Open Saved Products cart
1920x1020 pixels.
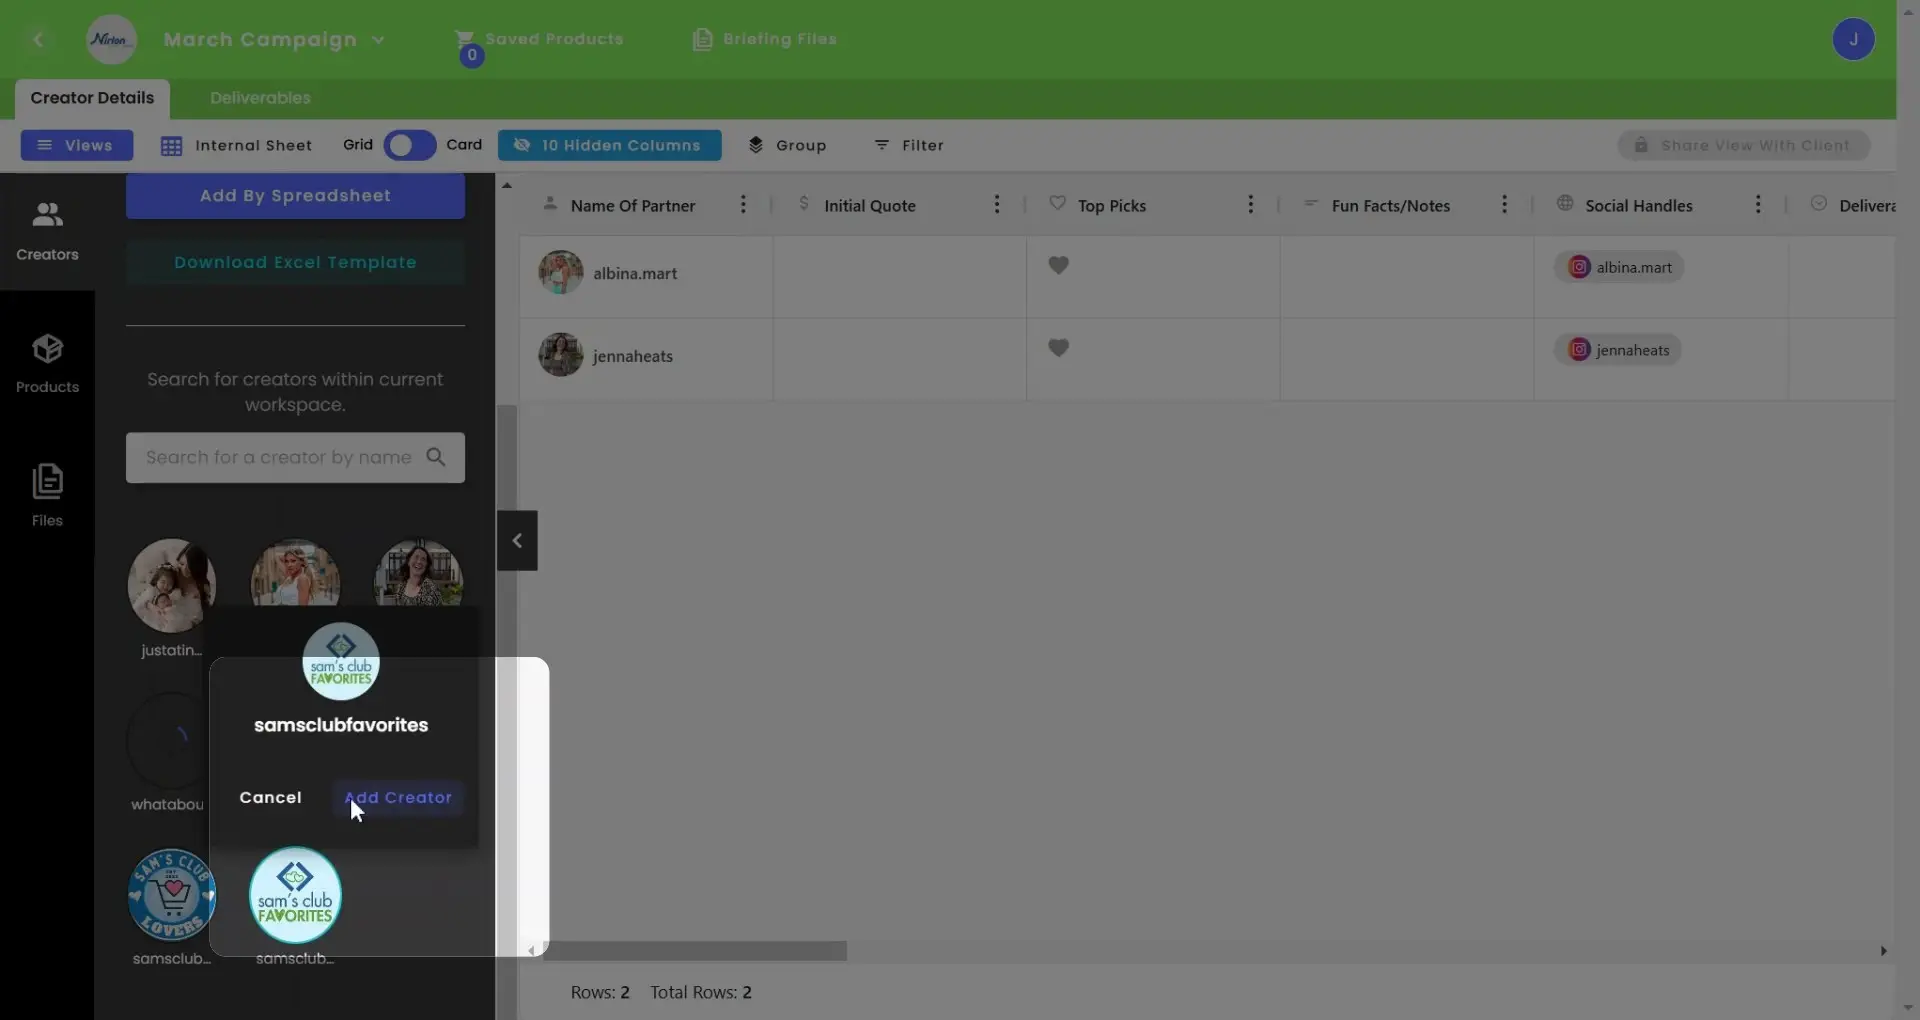tap(540, 40)
